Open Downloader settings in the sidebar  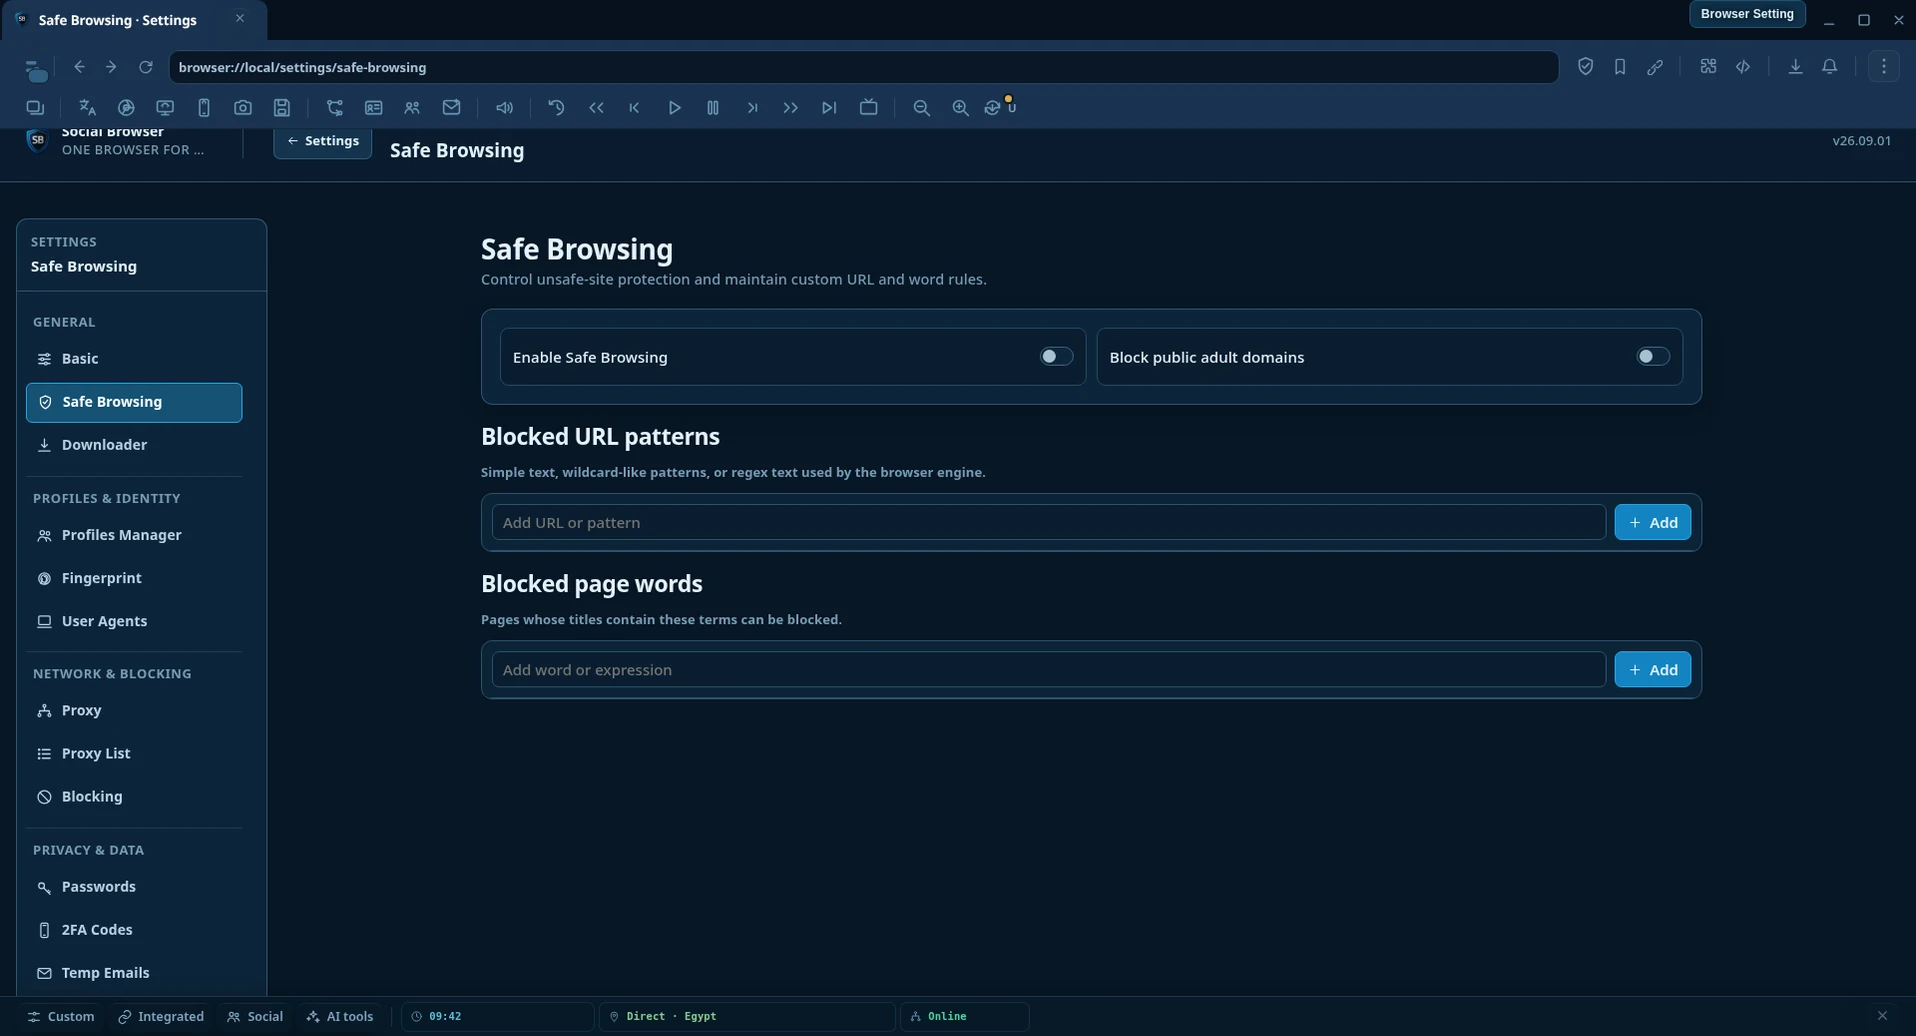pos(134,445)
